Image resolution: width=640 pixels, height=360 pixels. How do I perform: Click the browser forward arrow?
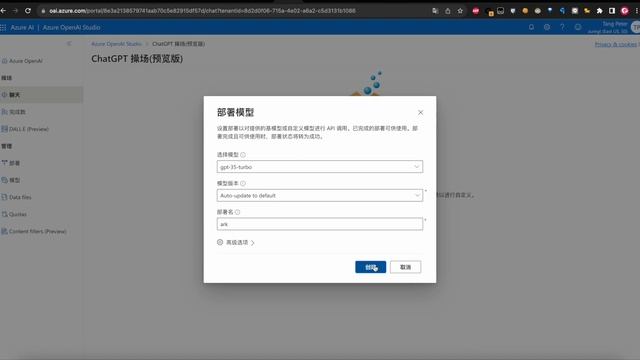[15, 11]
